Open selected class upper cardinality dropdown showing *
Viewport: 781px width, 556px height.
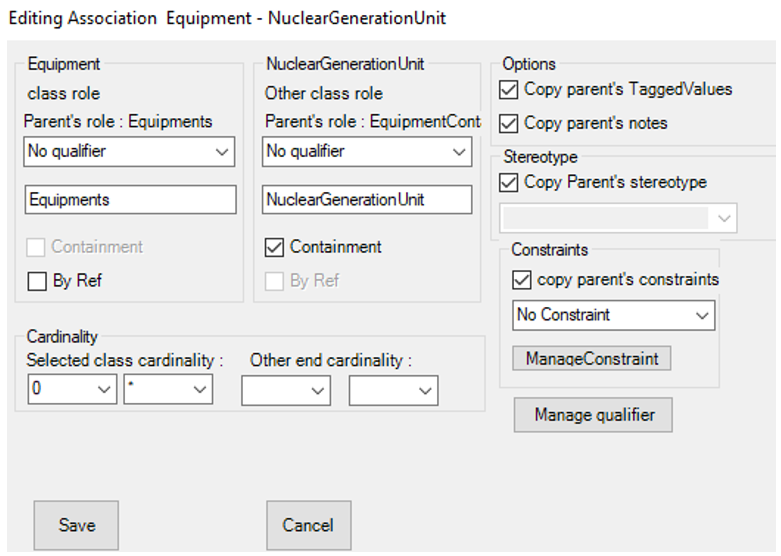click(168, 390)
